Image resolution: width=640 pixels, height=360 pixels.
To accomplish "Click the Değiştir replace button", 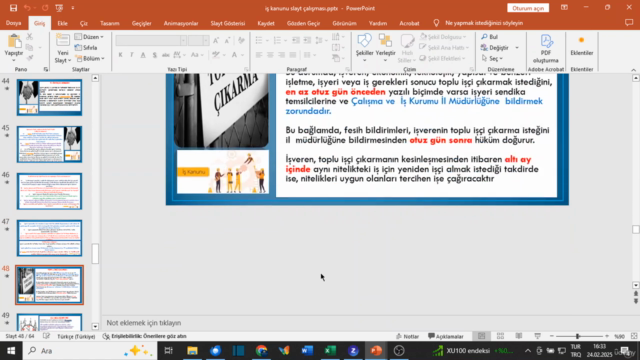I will (495, 48).
